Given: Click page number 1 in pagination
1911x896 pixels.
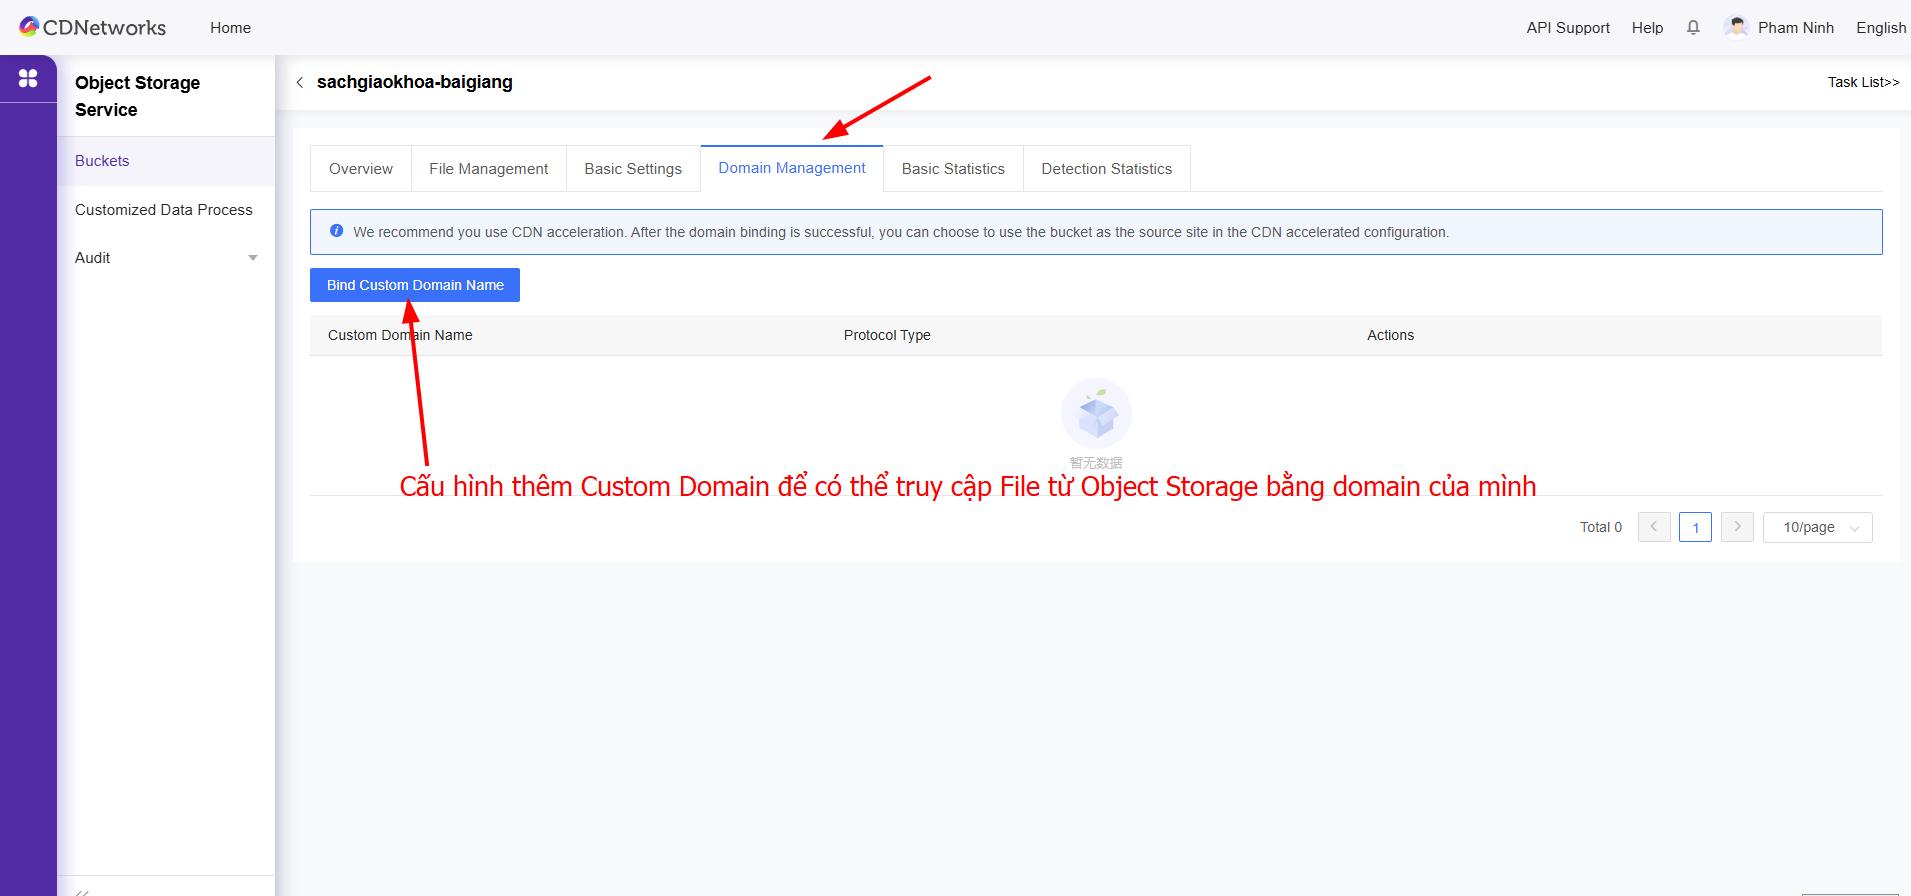Looking at the screenshot, I should click(x=1695, y=527).
